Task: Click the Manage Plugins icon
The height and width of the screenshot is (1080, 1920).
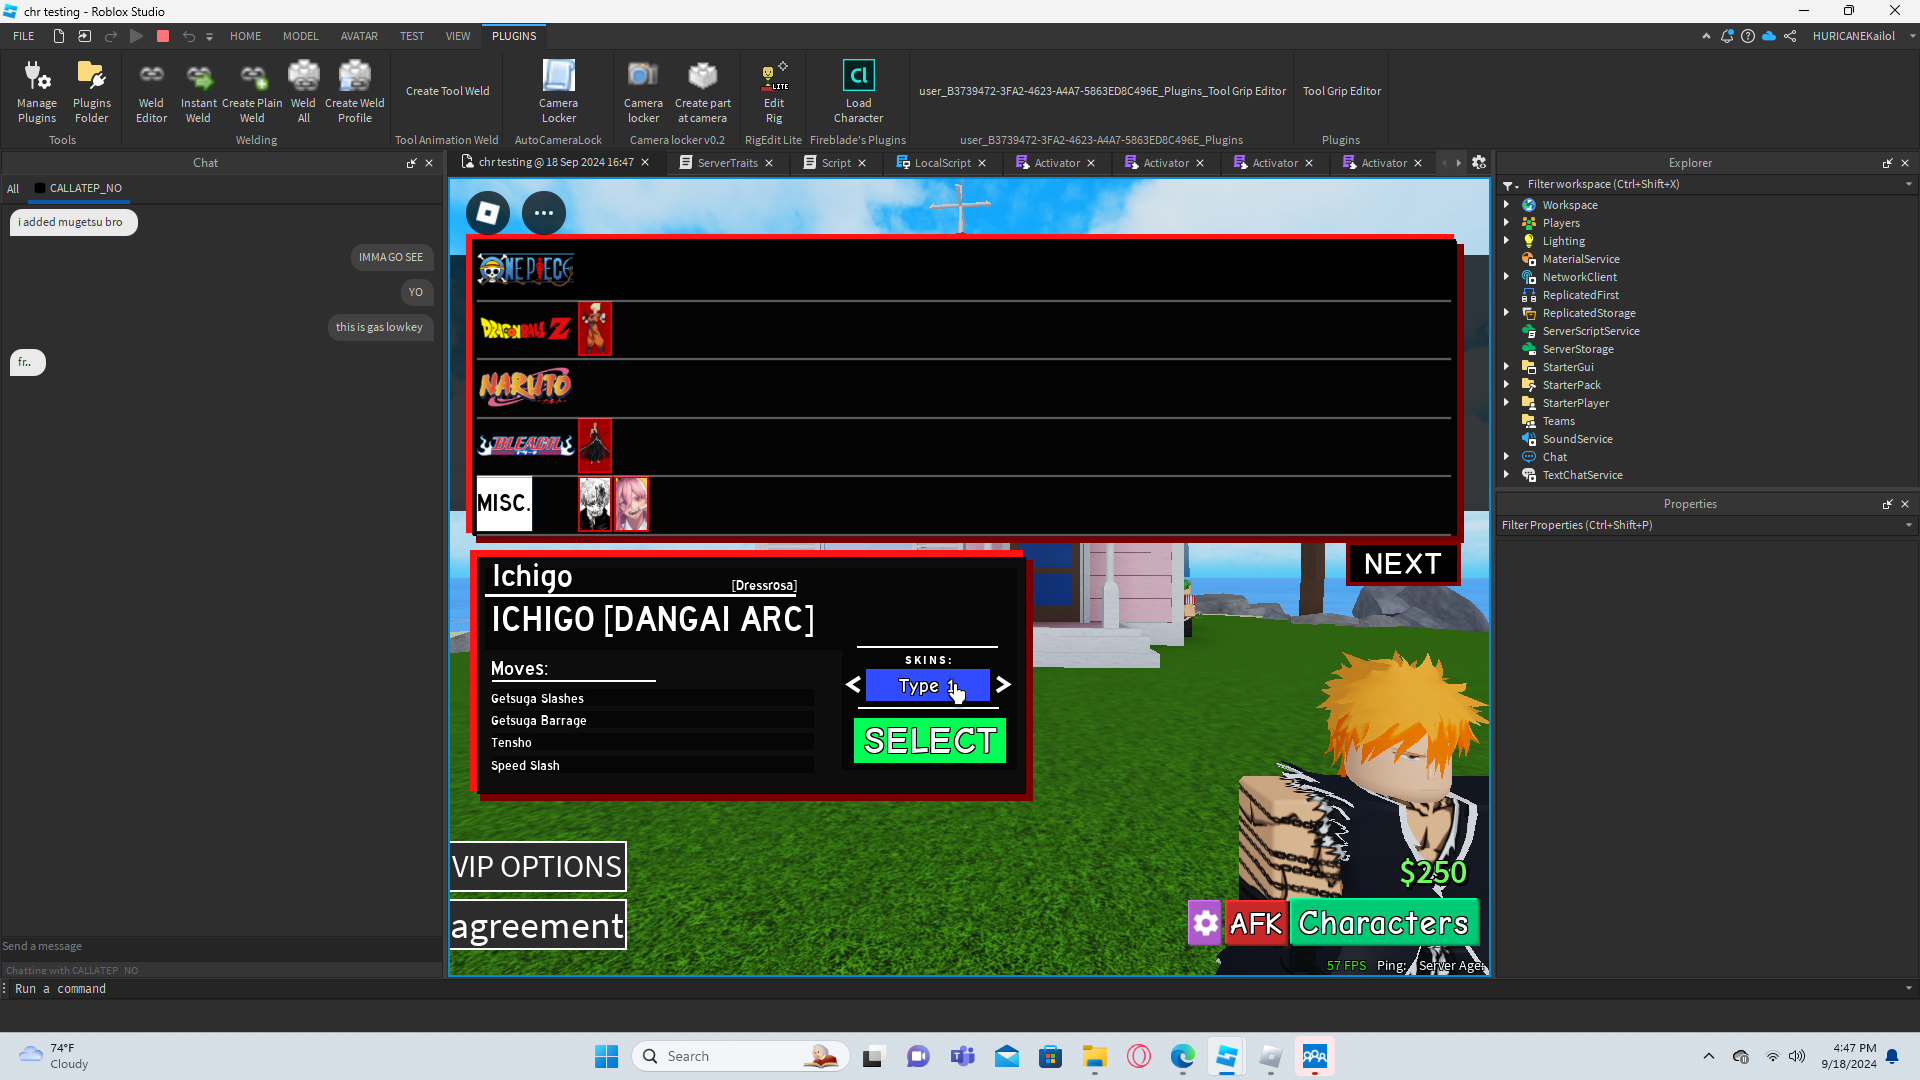Action: (37, 91)
